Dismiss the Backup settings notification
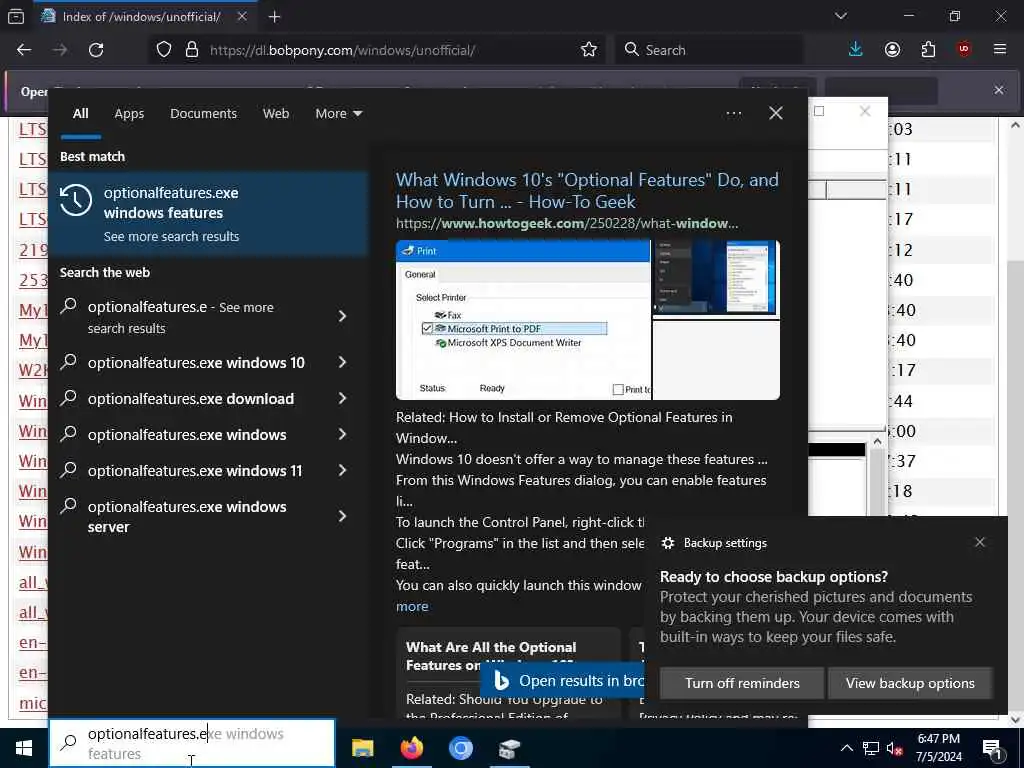The image size is (1024, 768). [980, 542]
